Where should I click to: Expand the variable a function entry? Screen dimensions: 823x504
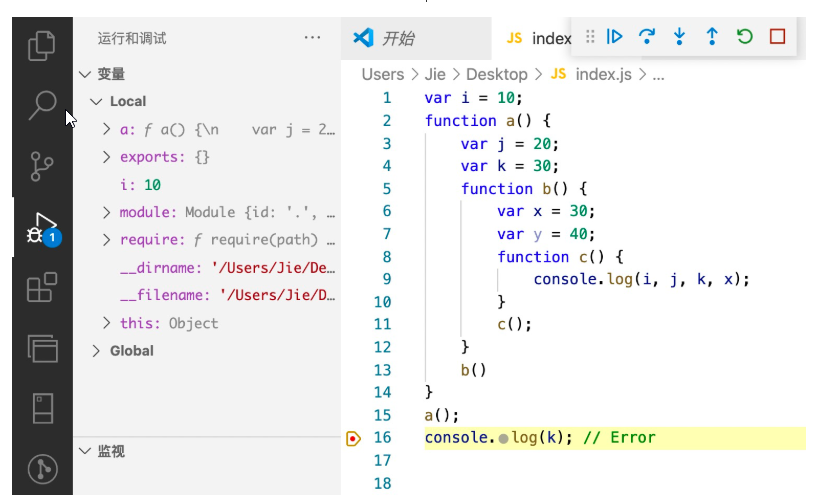[x=107, y=129]
